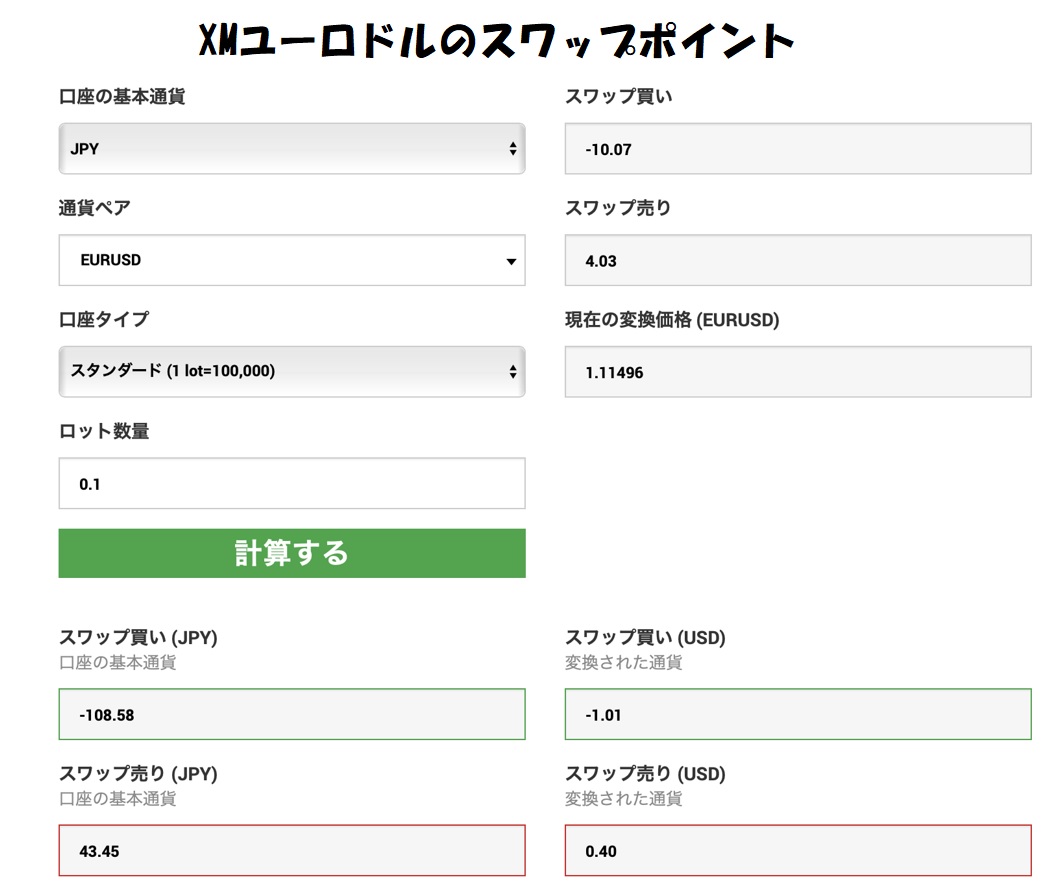Click the スワップ売り (JPY) result 43.45
The width and height of the screenshot is (1058, 896).
pyautogui.click(x=291, y=850)
